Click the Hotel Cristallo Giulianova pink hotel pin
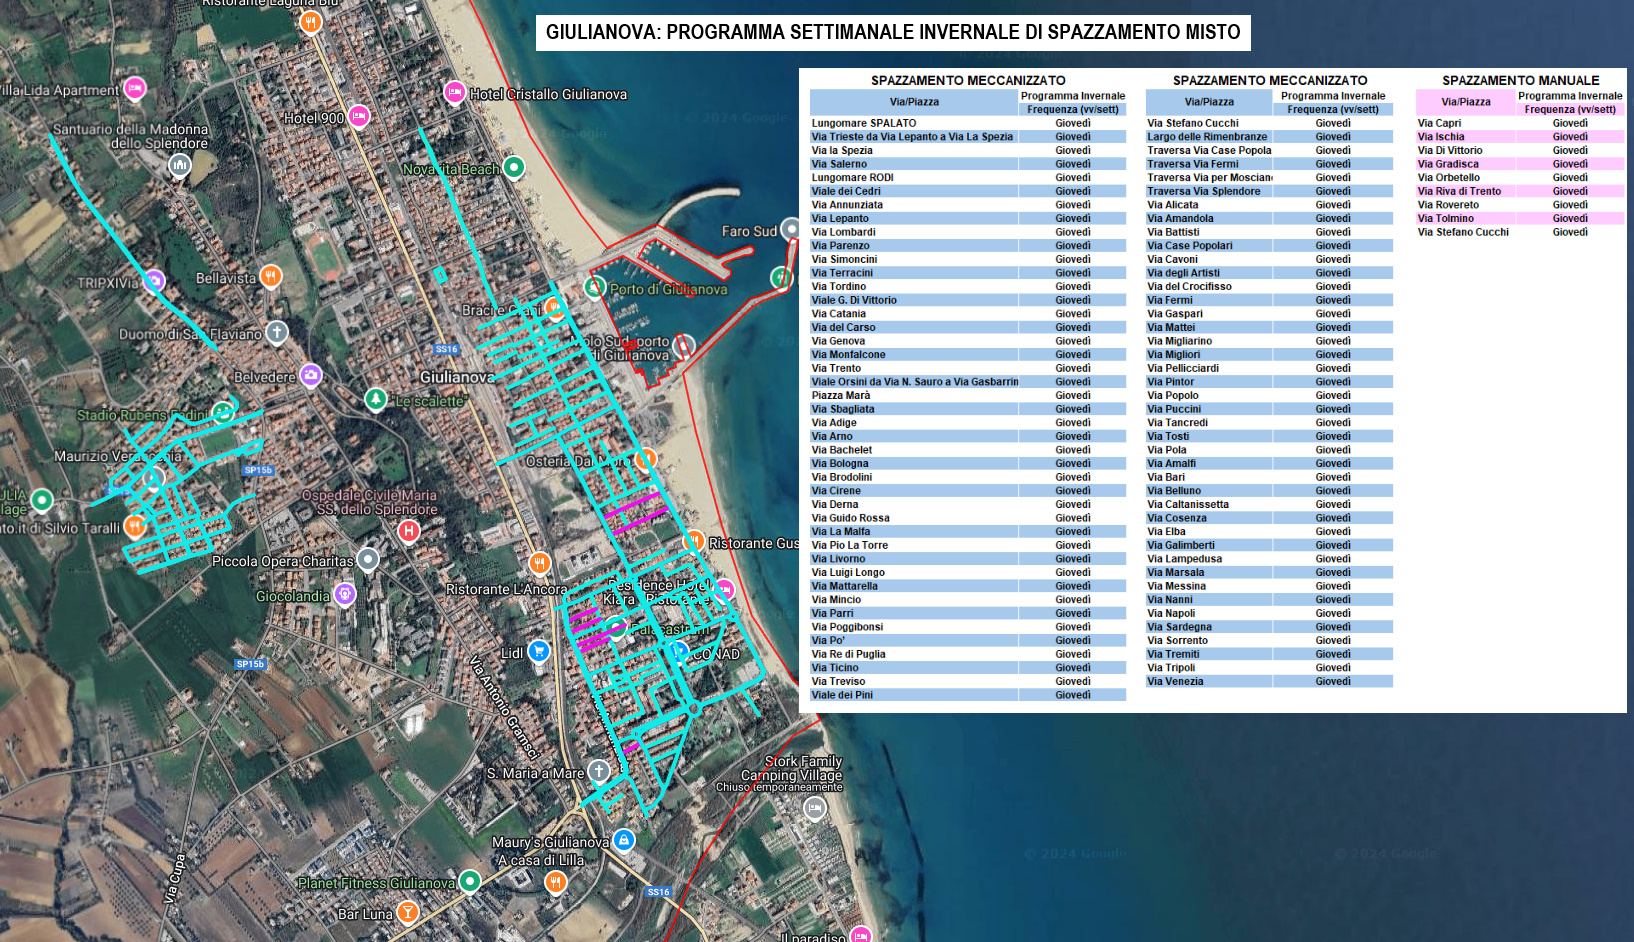This screenshot has height=942, width=1634. tap(454, 93)
